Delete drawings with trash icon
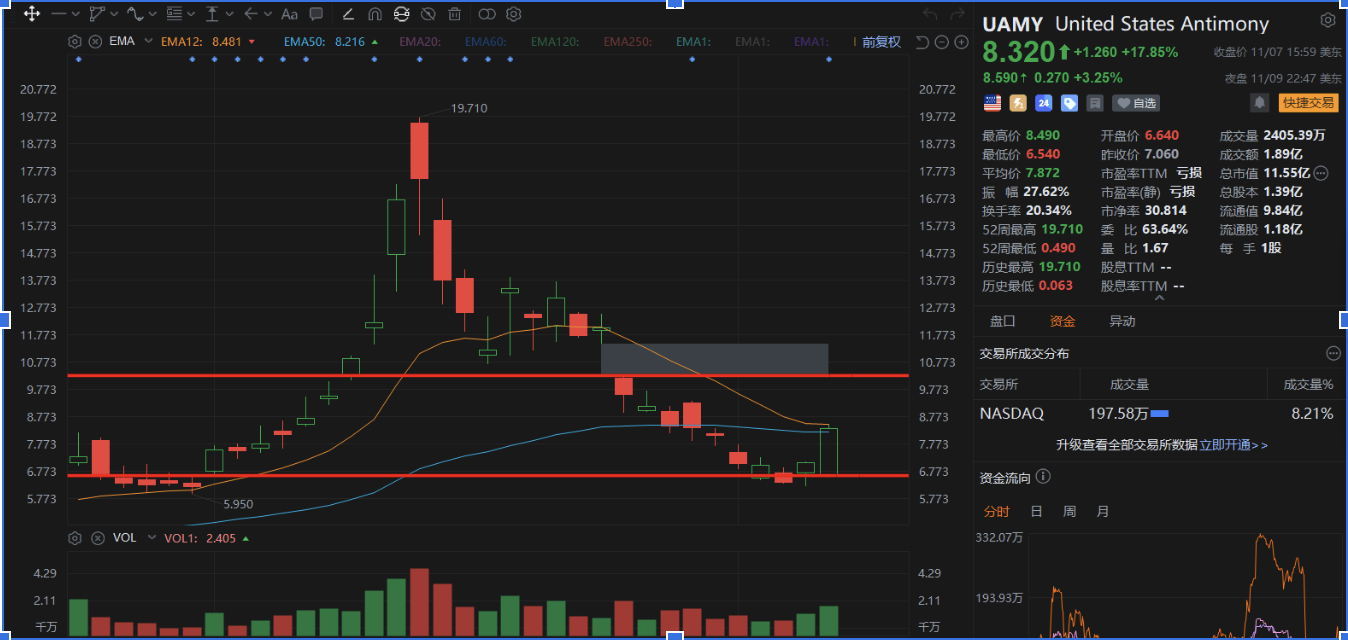The image size is (1348, 640). (455, 14)
